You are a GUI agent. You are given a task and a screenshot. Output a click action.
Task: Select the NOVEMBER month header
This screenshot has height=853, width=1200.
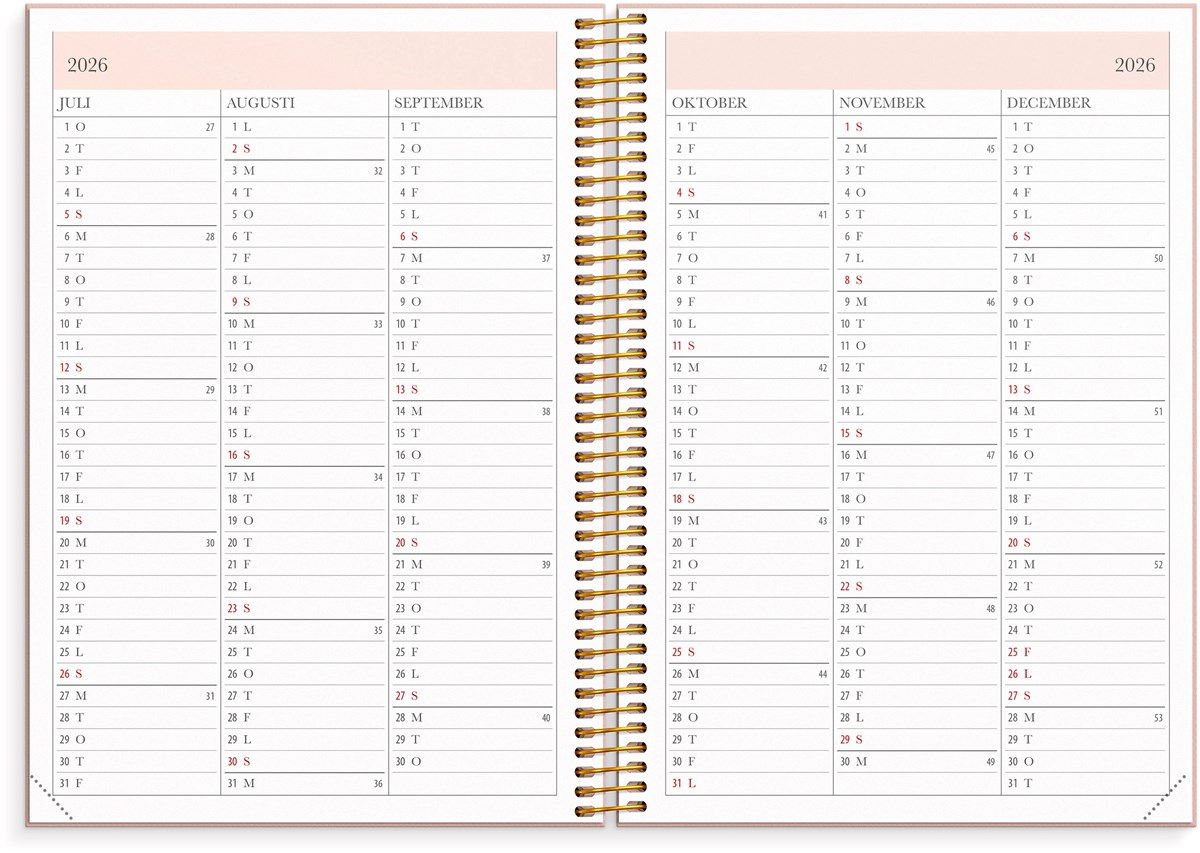click(882, 103)
